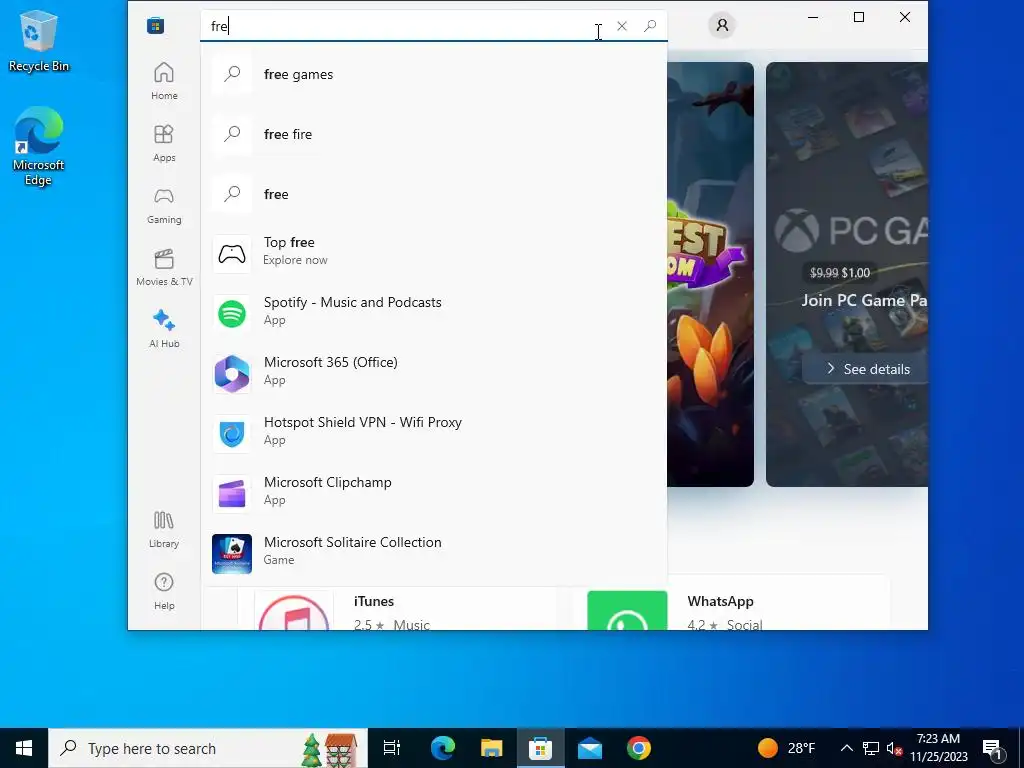Clear the search box text

[622, 26]
